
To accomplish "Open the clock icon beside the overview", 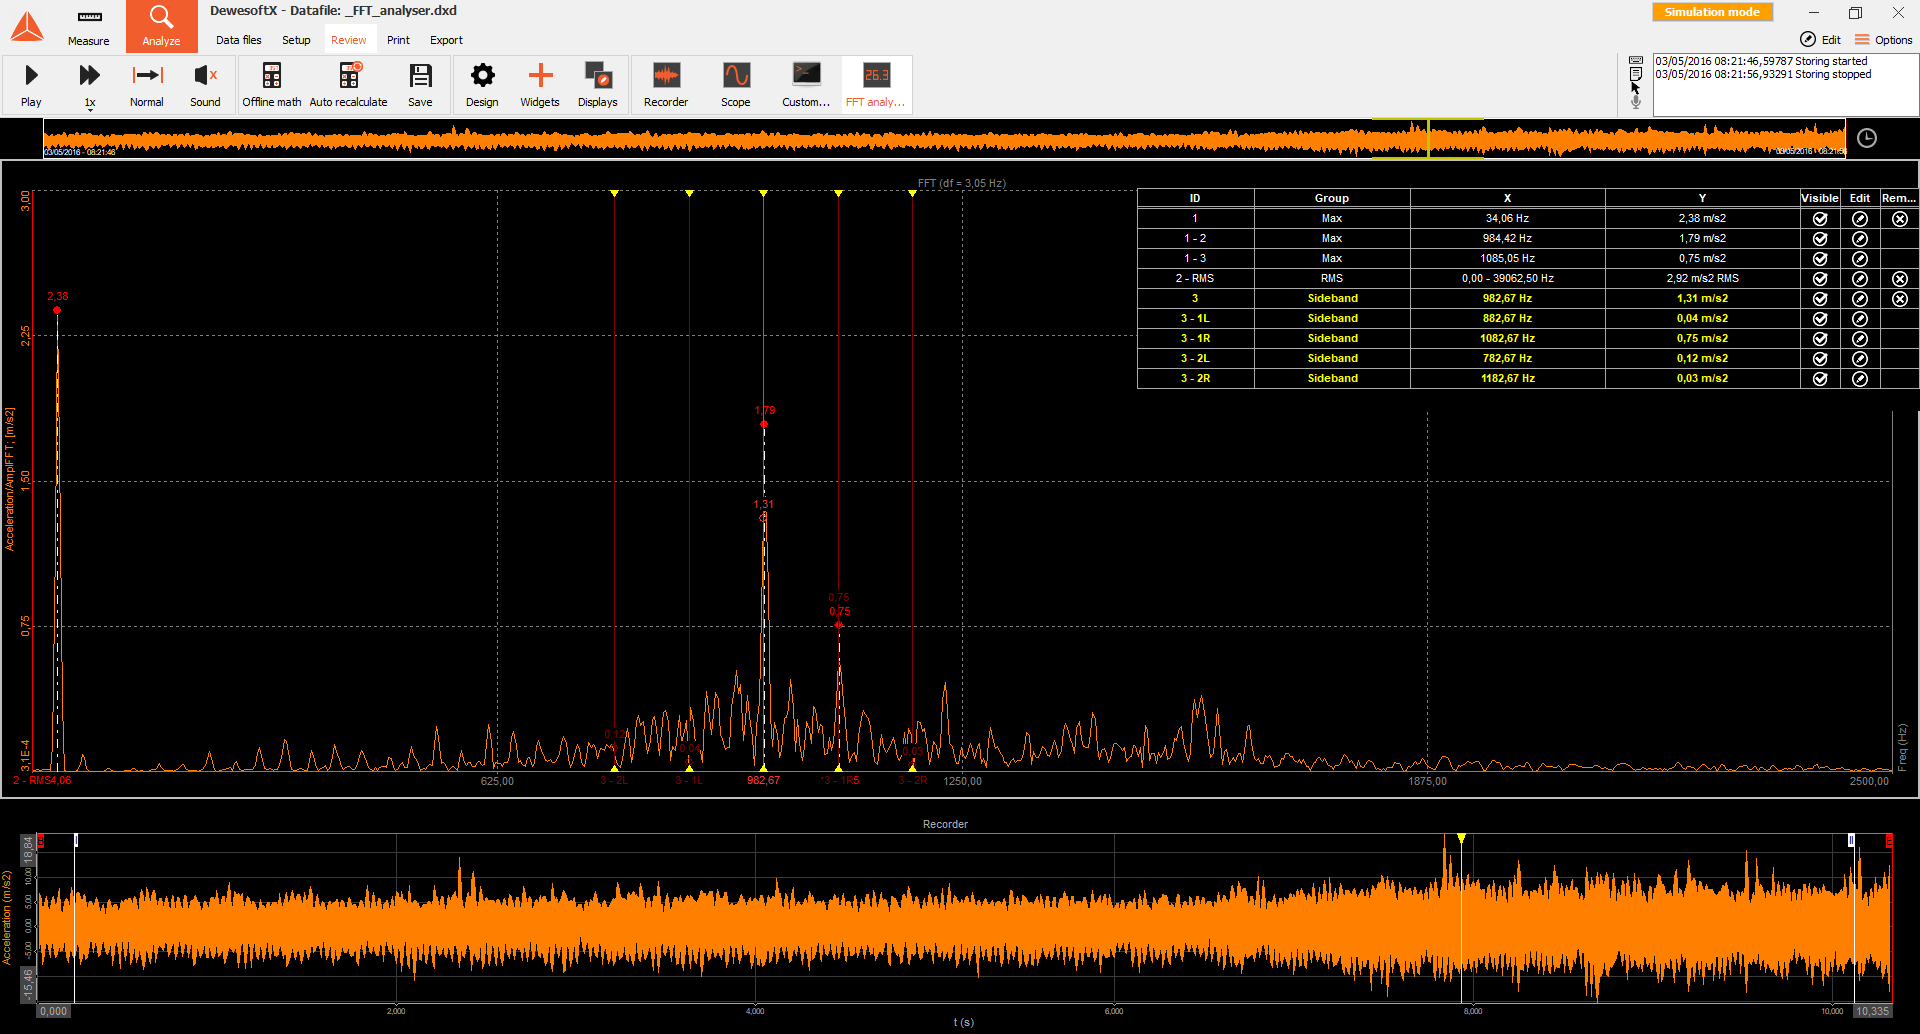I will (1866, 139).
